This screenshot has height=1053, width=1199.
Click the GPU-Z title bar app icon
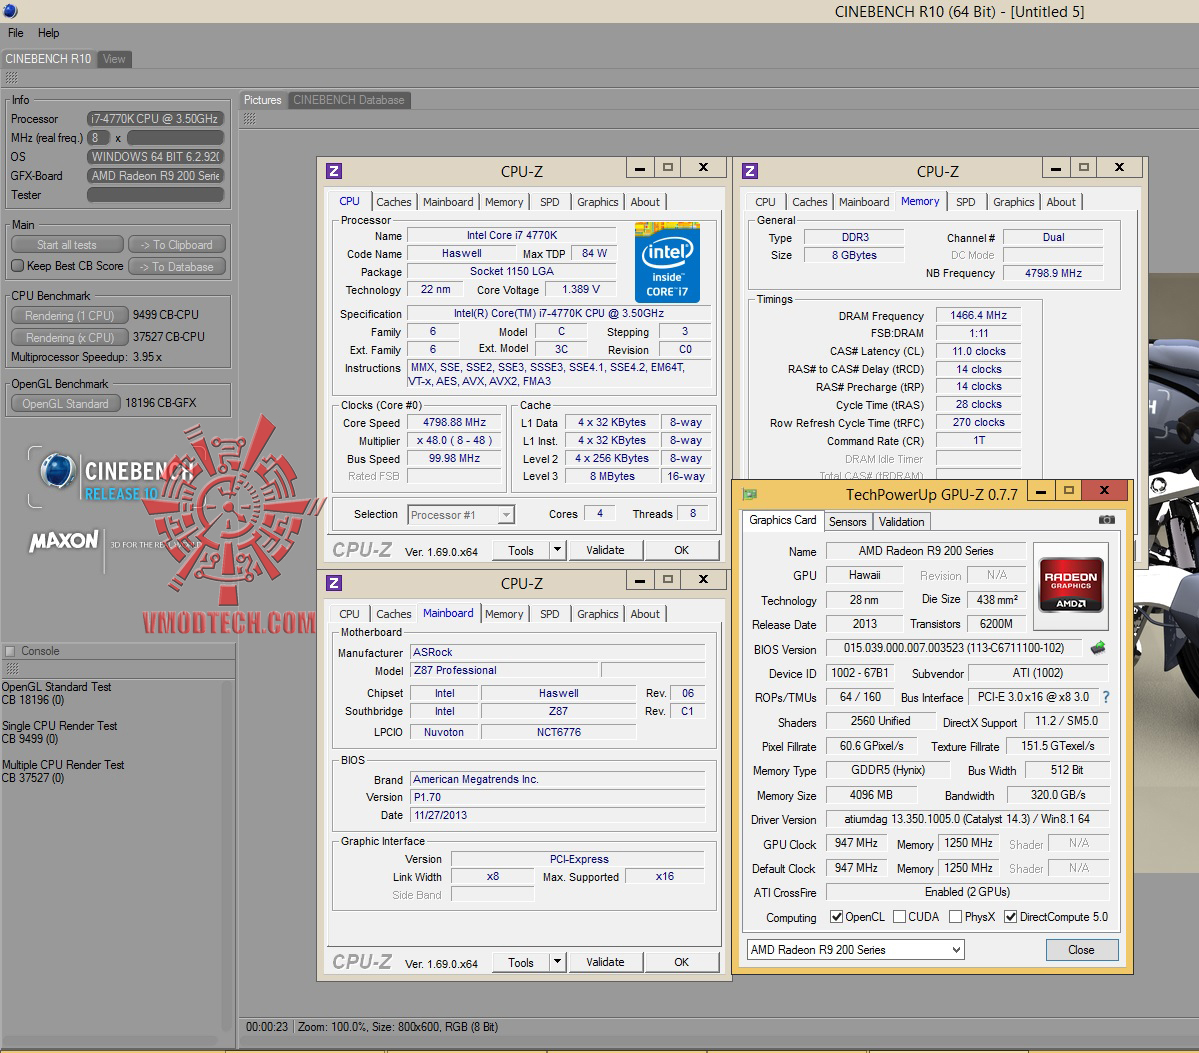[x=749, y=494]
